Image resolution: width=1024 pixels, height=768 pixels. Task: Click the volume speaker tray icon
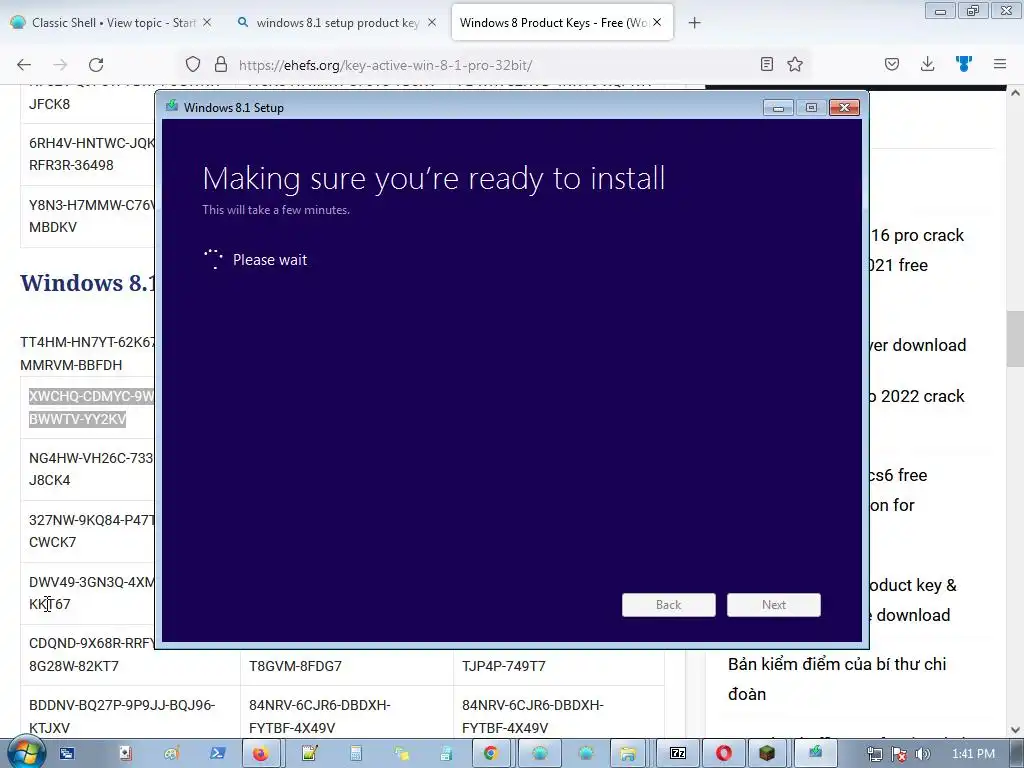point(922,754)
